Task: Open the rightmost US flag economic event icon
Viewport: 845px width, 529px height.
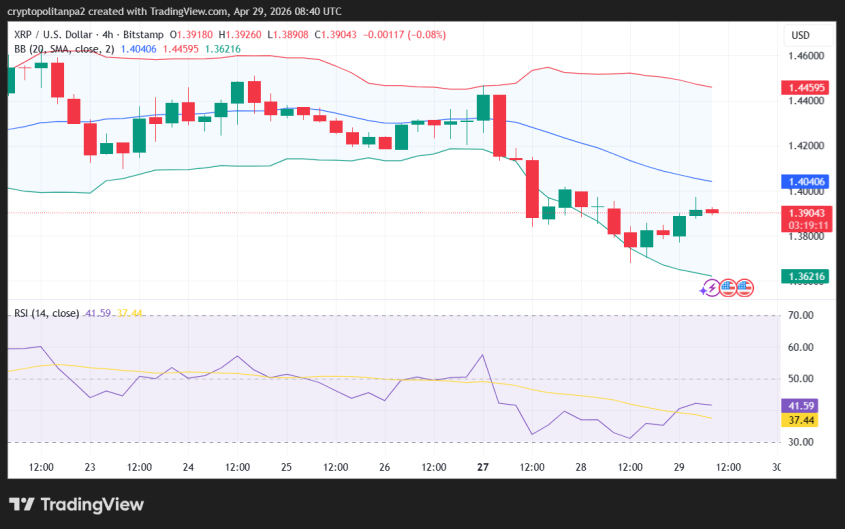Action: point(743,288)
